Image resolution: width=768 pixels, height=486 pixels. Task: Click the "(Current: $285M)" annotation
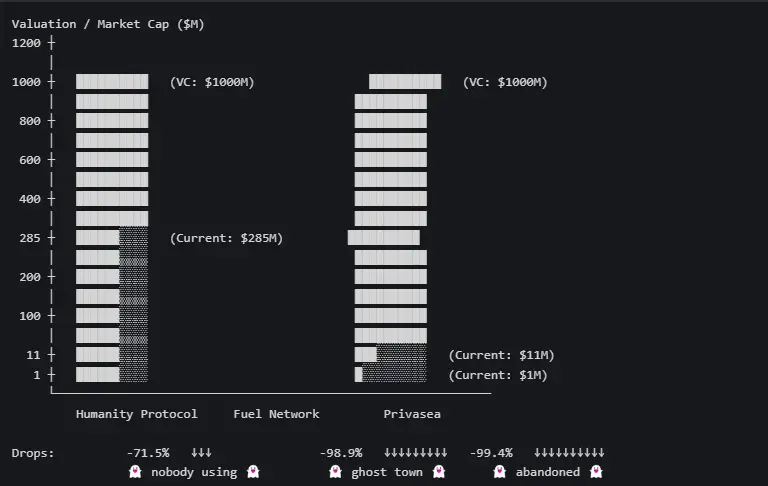[227, 238]
